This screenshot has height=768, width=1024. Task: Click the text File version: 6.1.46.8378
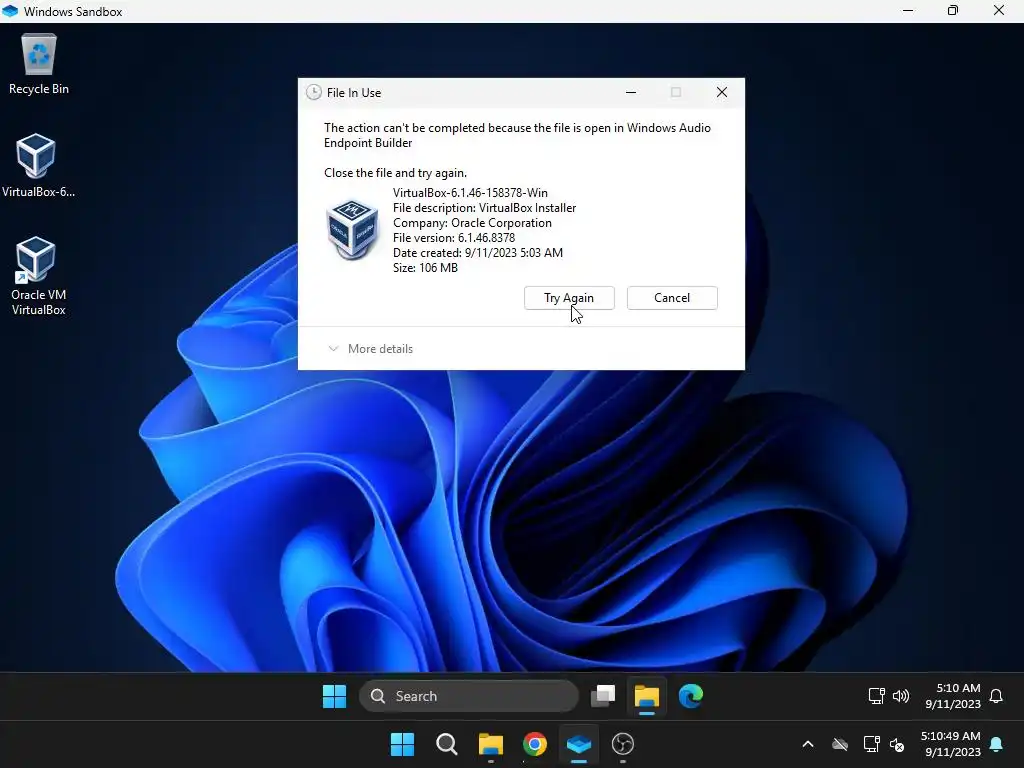point(454,238)
